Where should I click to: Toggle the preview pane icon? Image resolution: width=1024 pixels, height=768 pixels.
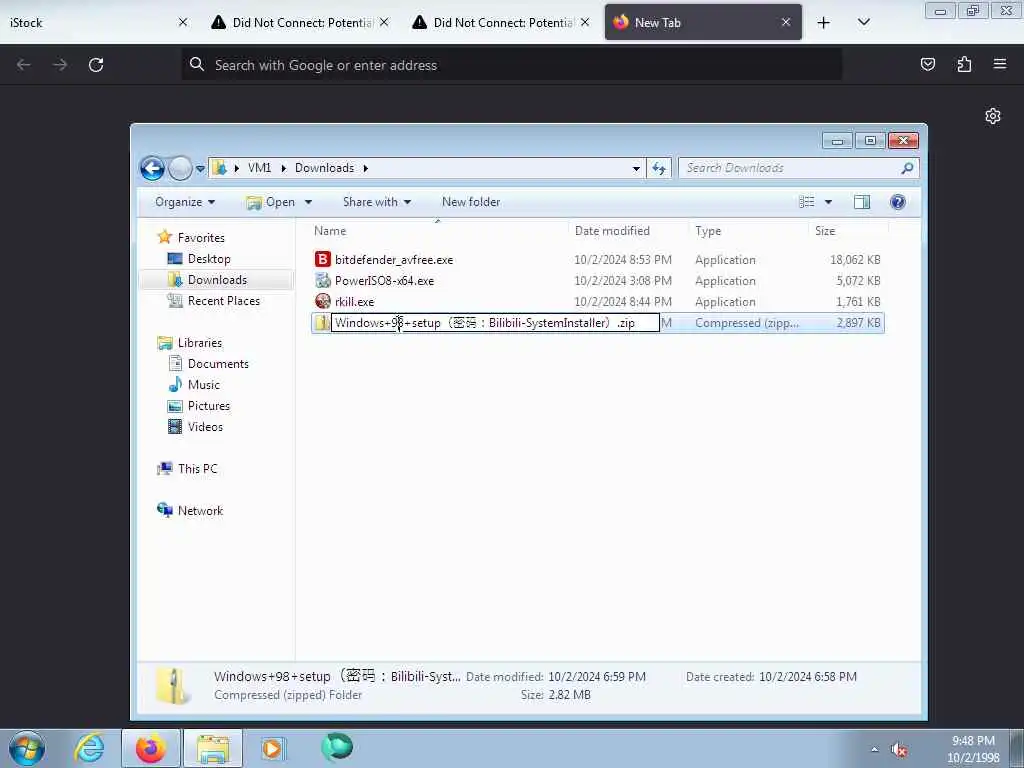pyautogui.click(x=862, y=202)
